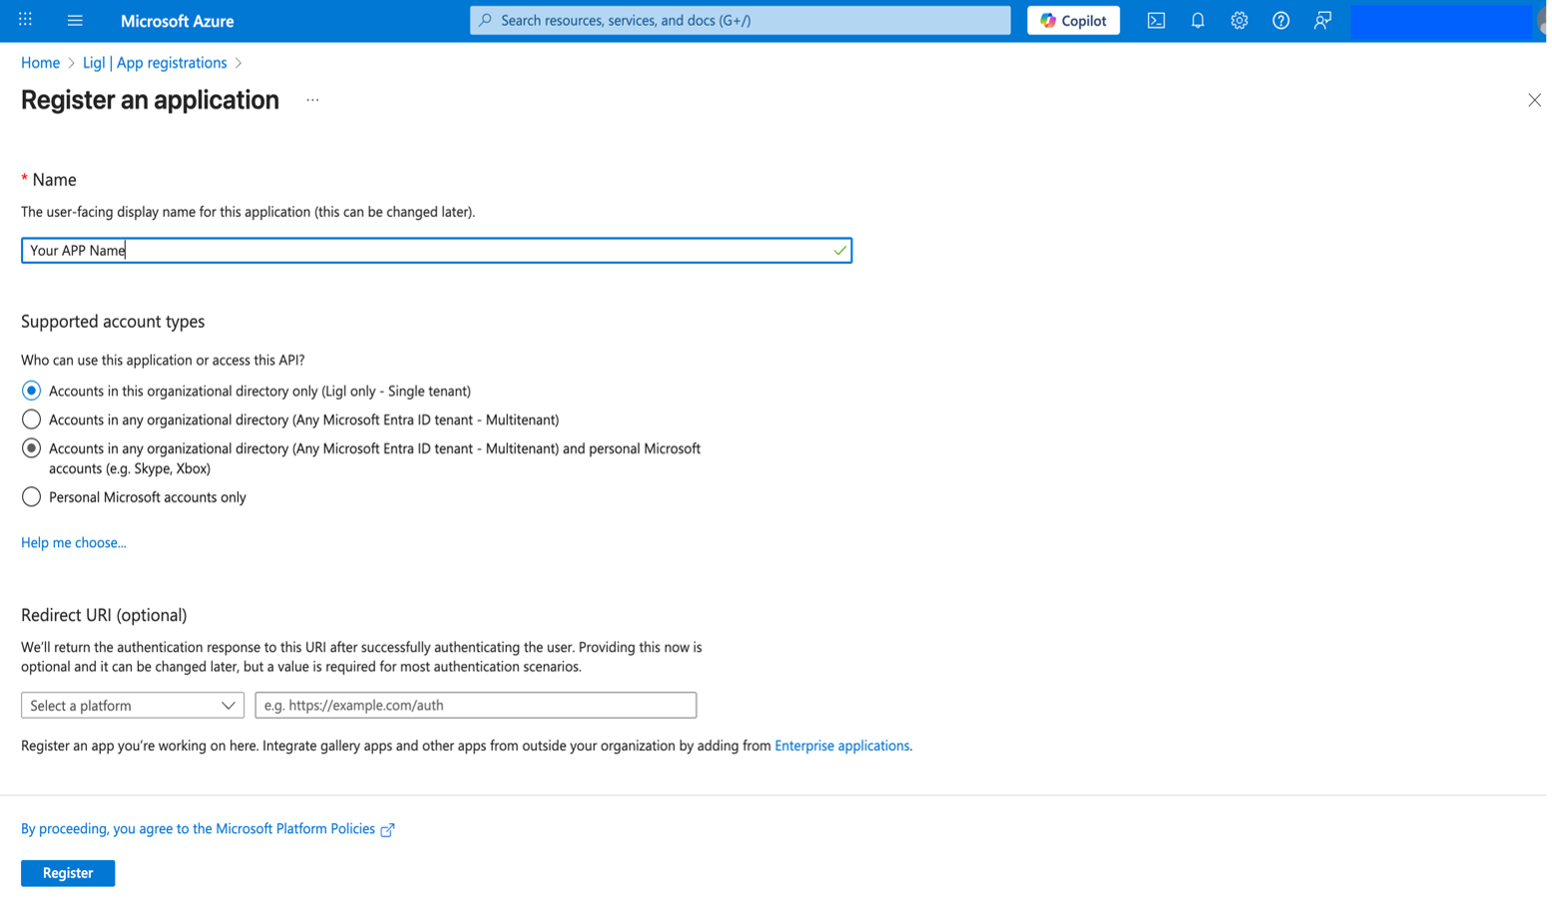Open the feedback icon in top bar
This screenshot has height=916, width=1552.
click(1322, 20)
